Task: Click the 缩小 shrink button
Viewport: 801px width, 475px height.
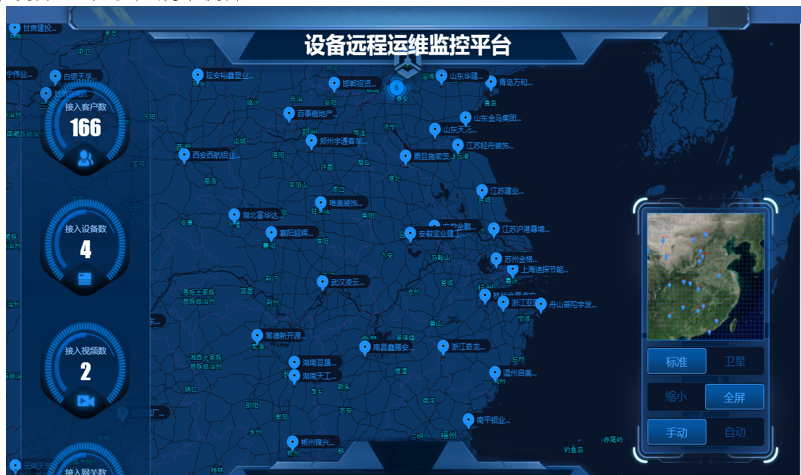Action: (x=676, y=397)
